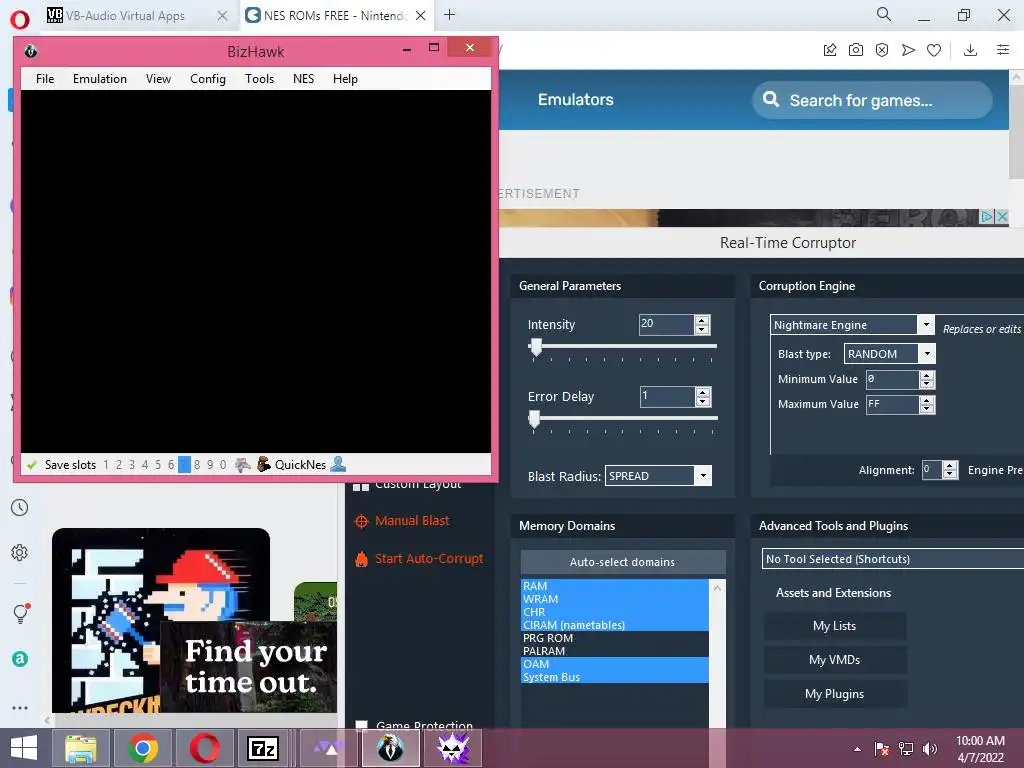Open Opera sidebar history clock icon
The image size is (1024, 768).
click(x=20, y=507)
